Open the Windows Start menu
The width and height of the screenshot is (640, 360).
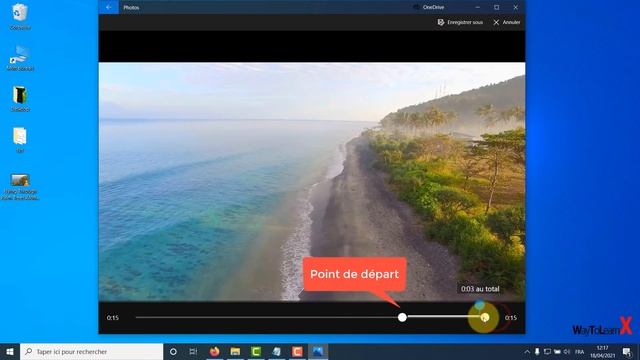coord(10,351)
